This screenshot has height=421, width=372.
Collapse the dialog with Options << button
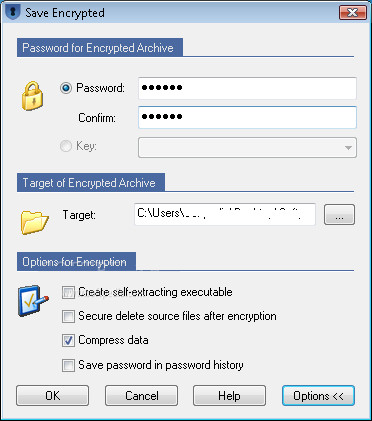pyautogui.click(x=318, y=396)
